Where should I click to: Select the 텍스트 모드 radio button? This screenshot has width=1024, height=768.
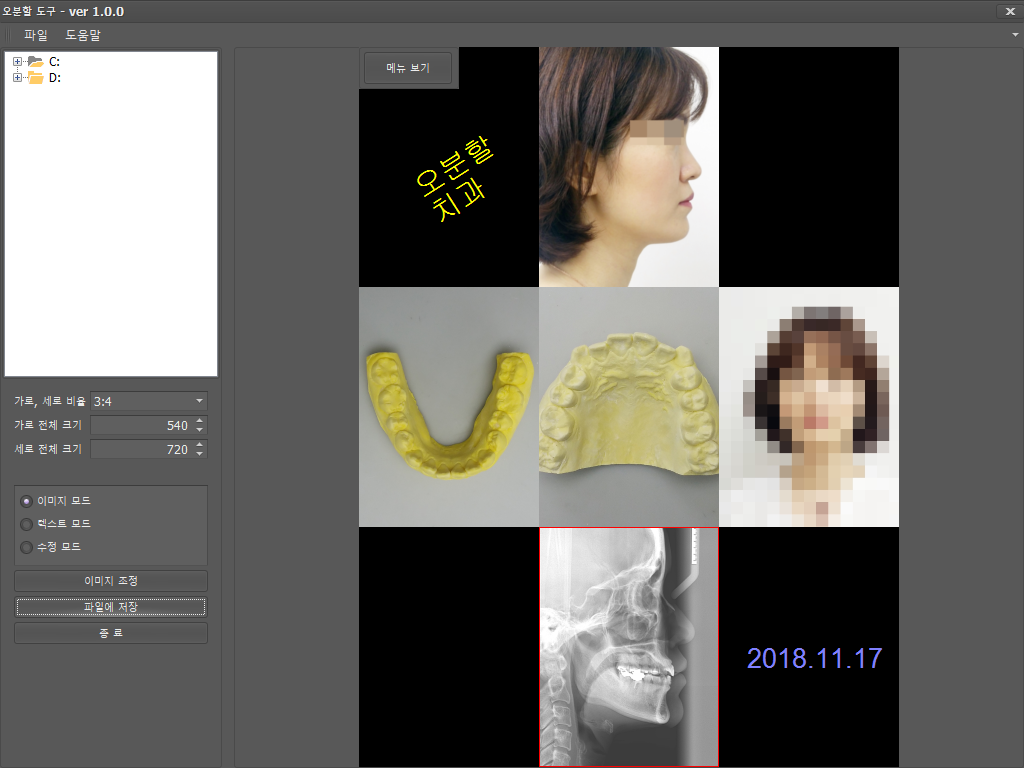[x=26, y=524]
